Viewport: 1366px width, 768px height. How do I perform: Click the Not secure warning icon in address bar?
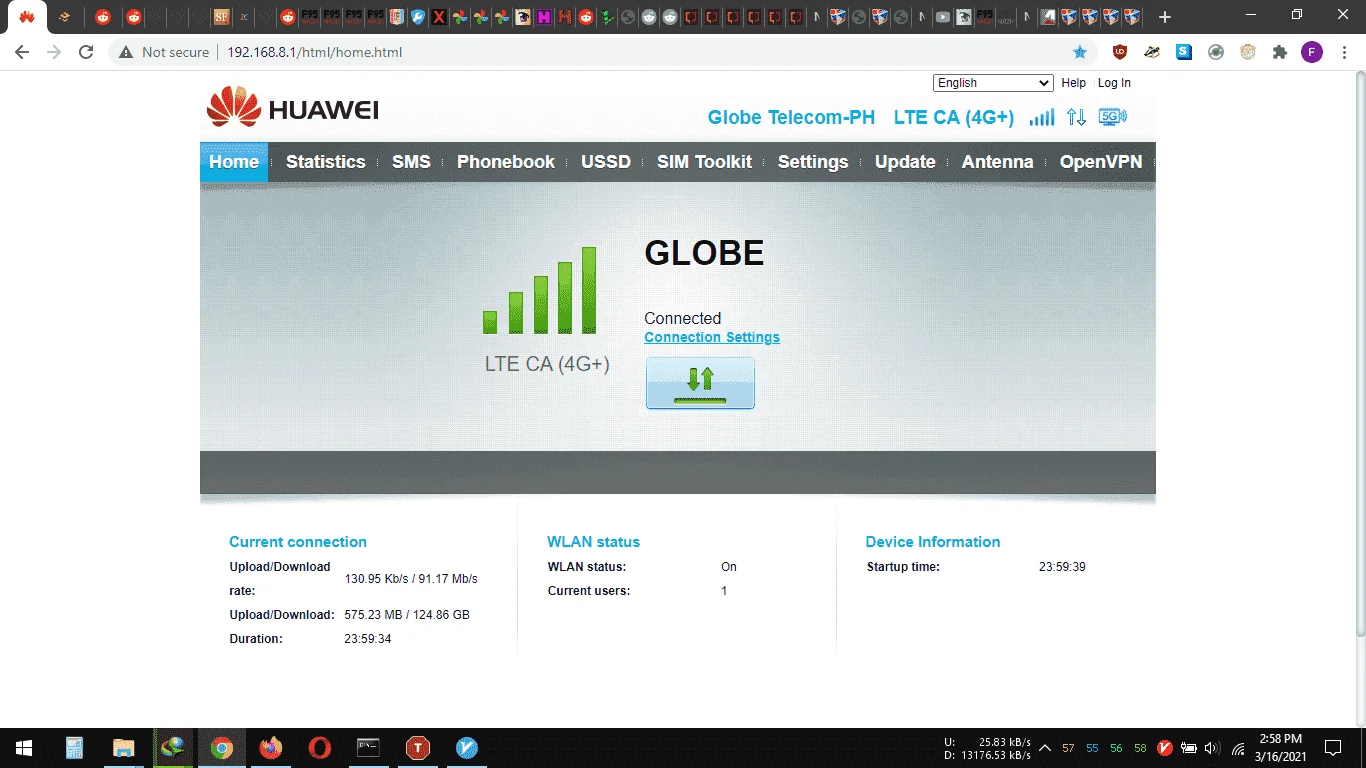126,52
